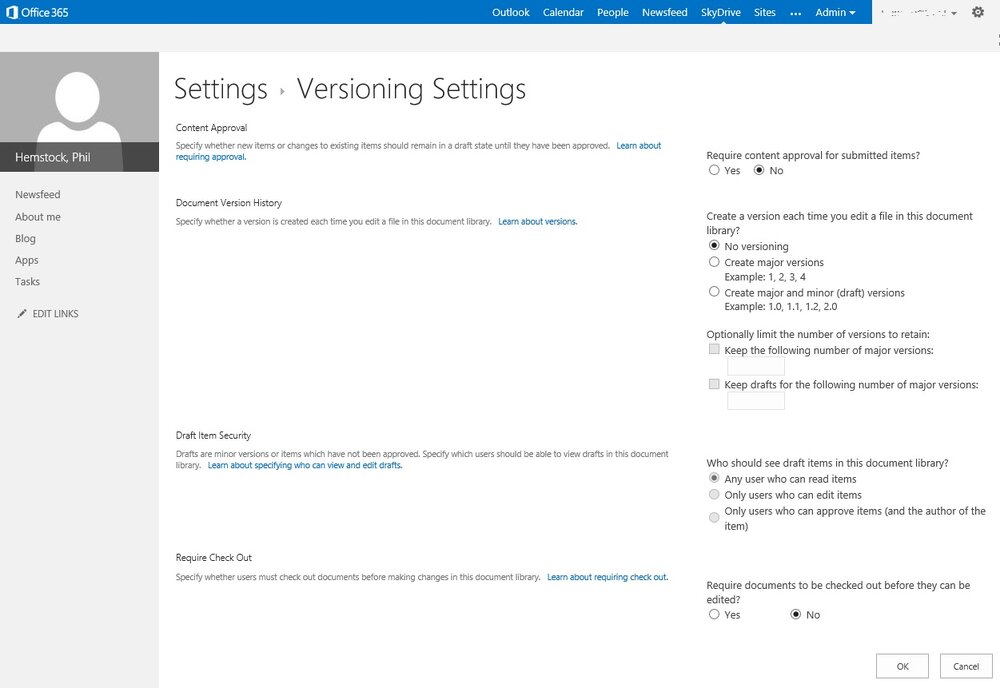Open About me in the sidebar

coord(38,217)
